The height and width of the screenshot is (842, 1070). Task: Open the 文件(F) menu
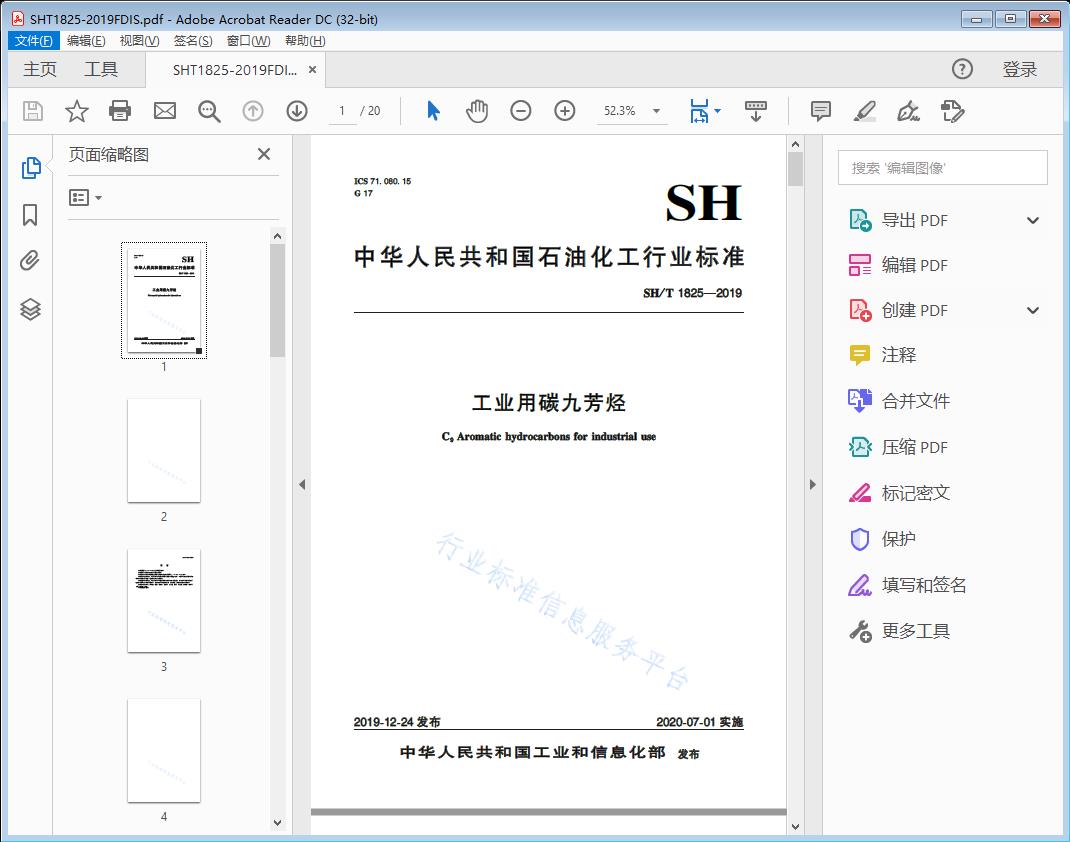click(x=34, y=41)
